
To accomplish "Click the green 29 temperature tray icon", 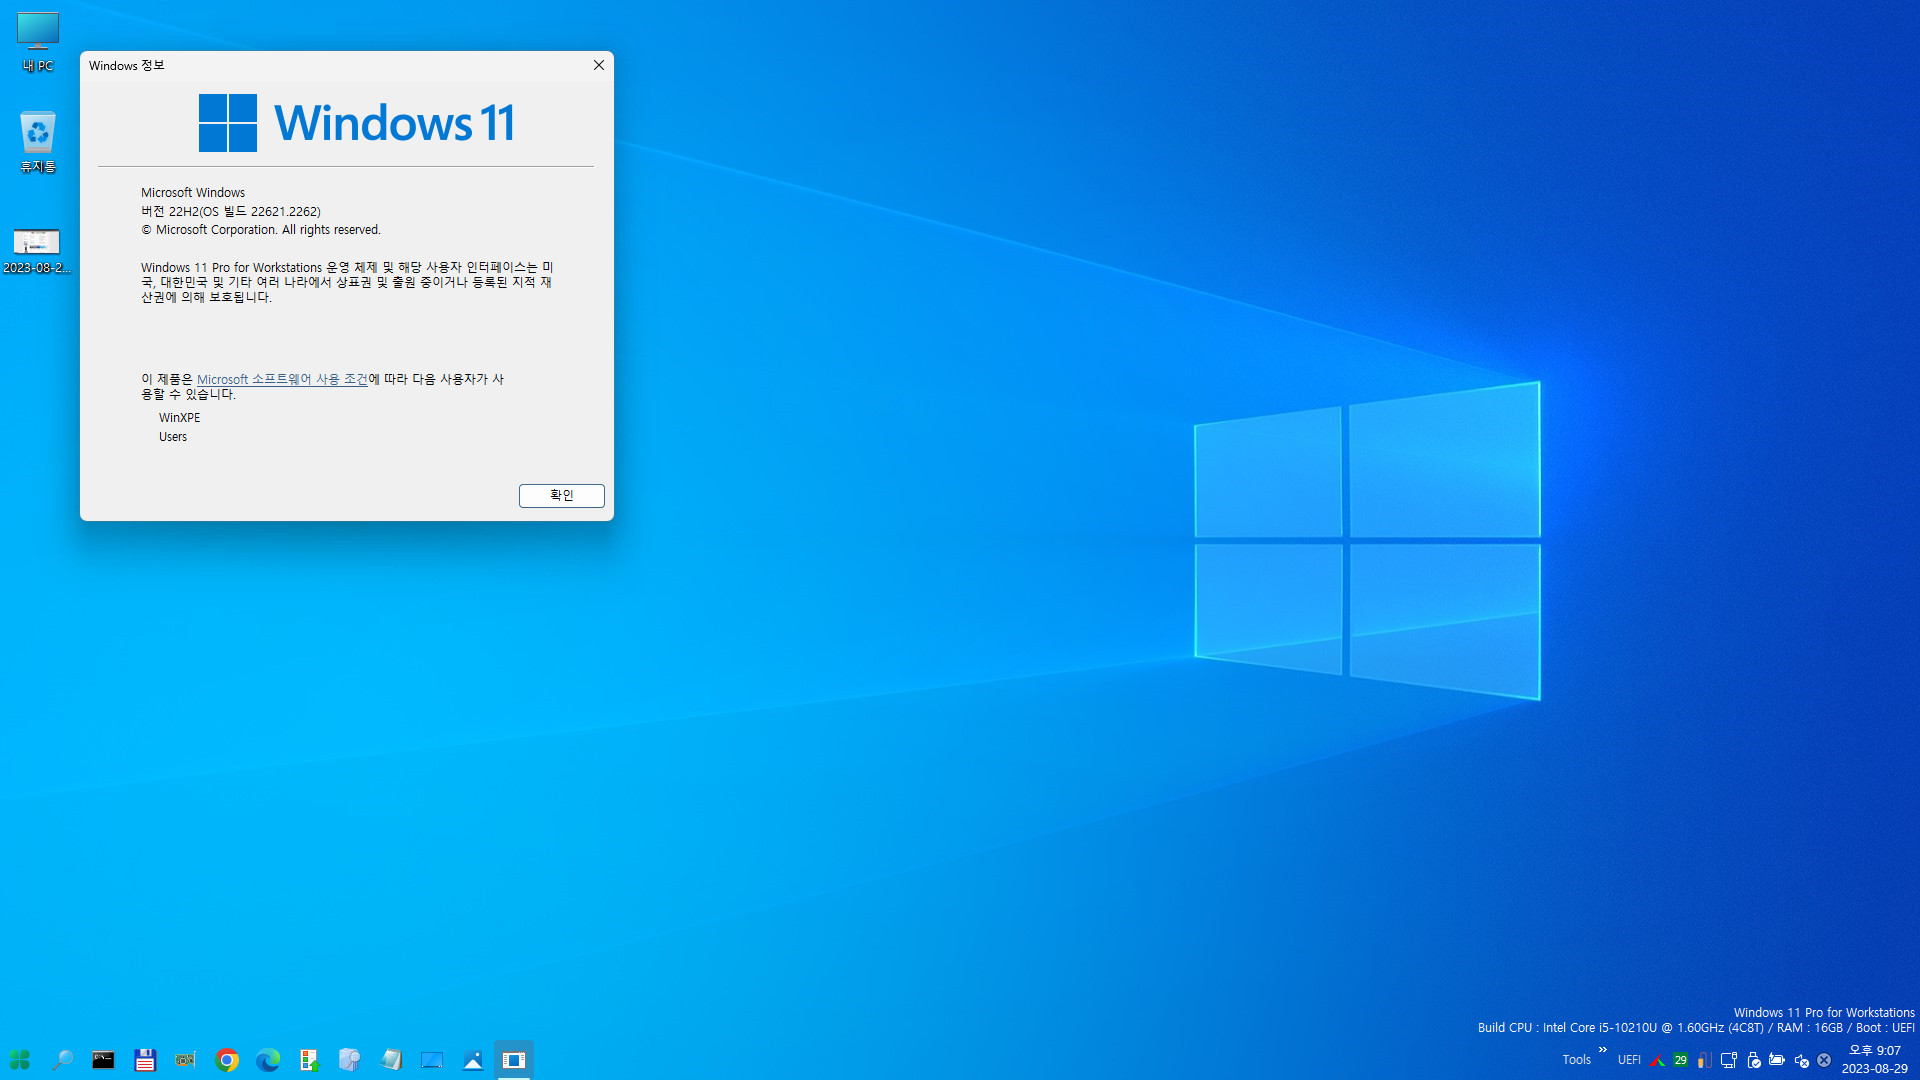I will tap(1681, 1061).
